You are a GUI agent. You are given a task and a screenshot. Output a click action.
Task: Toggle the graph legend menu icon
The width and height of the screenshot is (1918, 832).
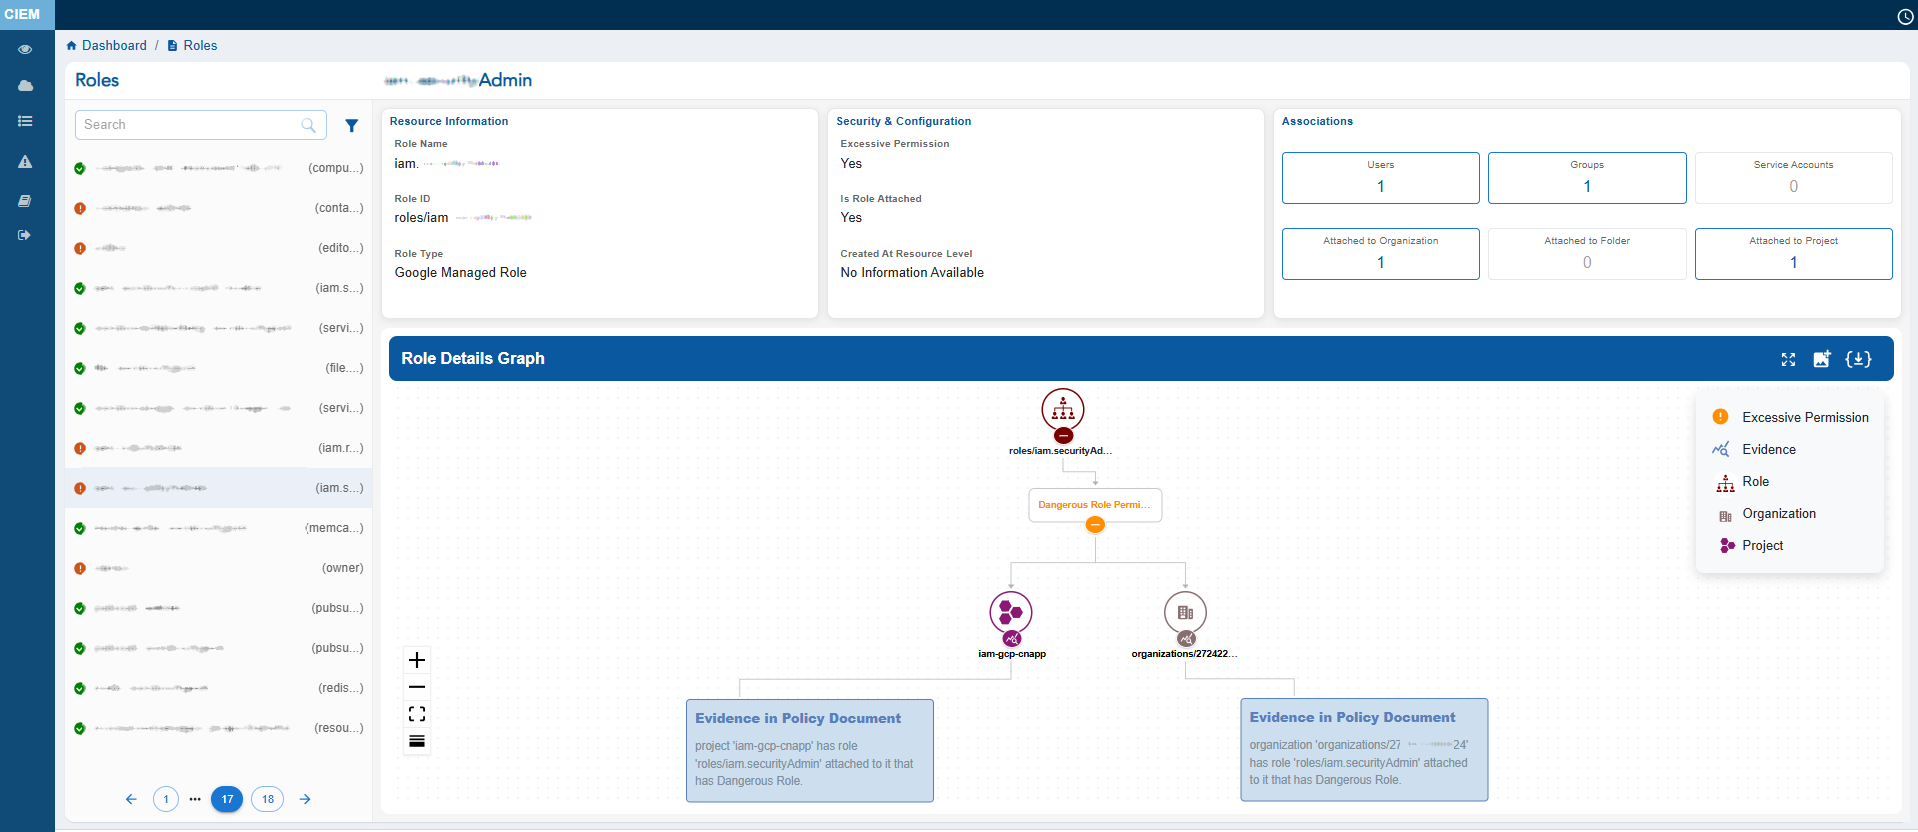click(417, 741)
